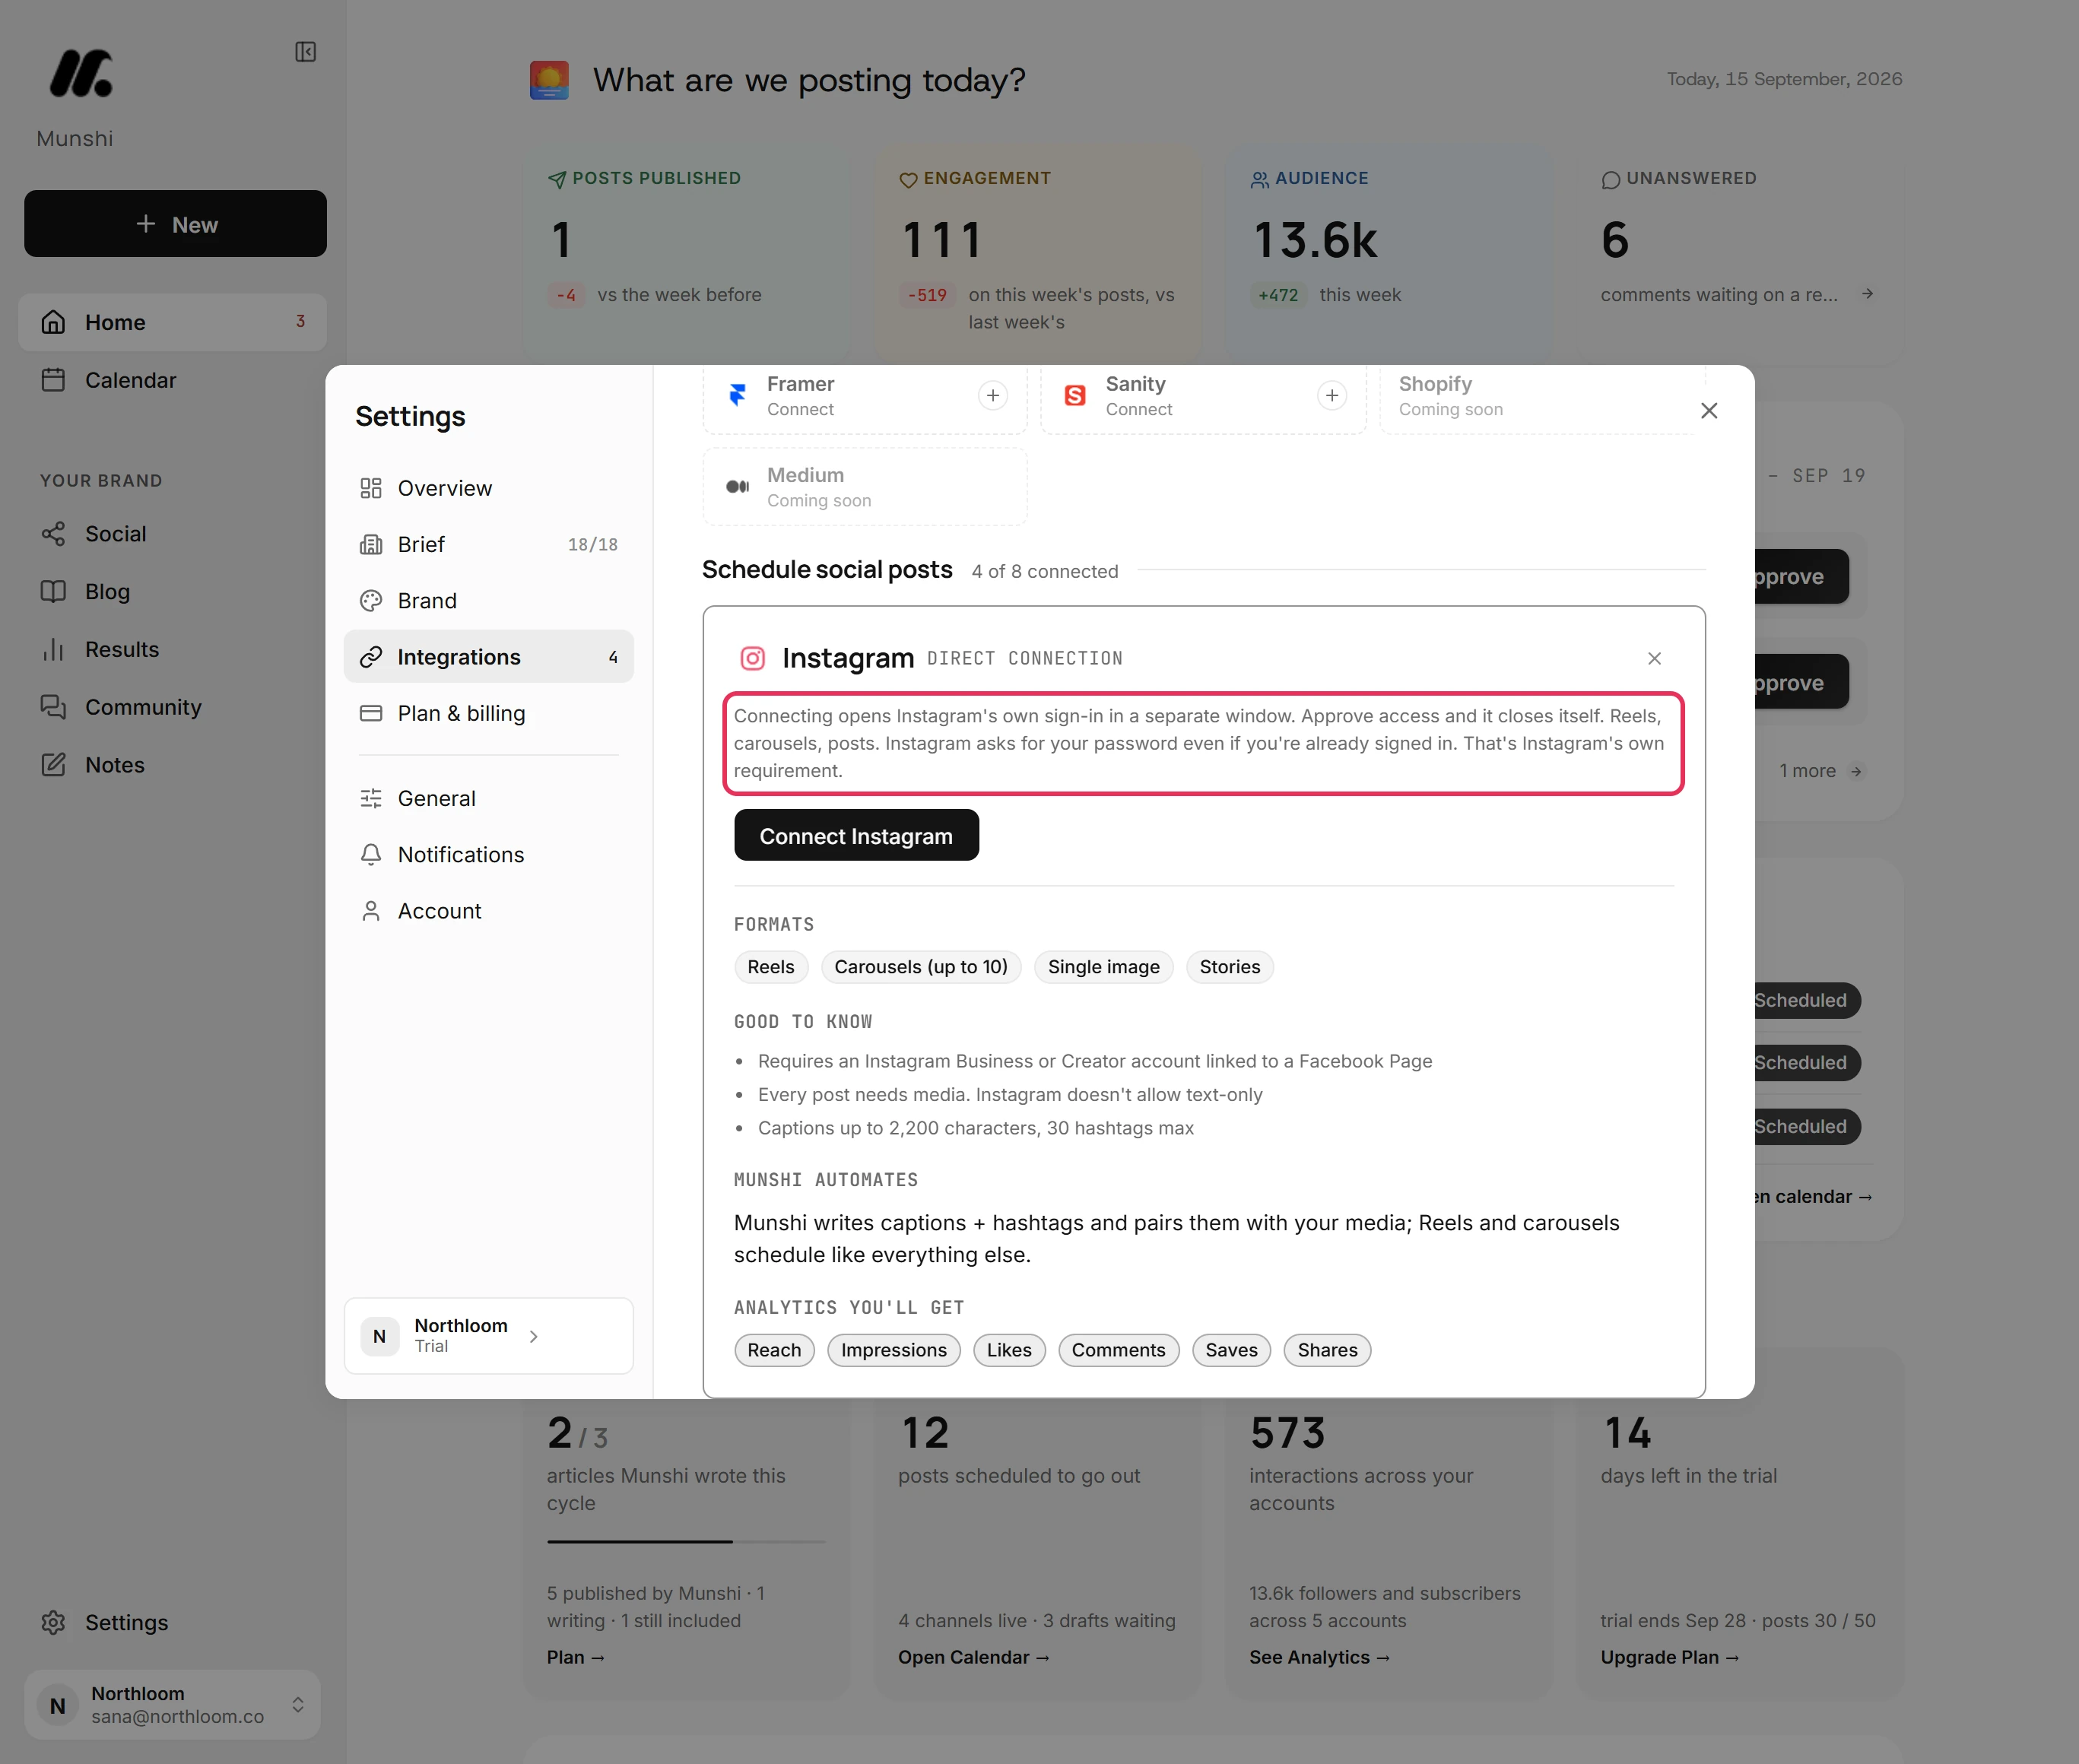Viewport: 2079px width, 1764px height.
Task: Click the Notifications bell icon
Action: click(371, 855)
